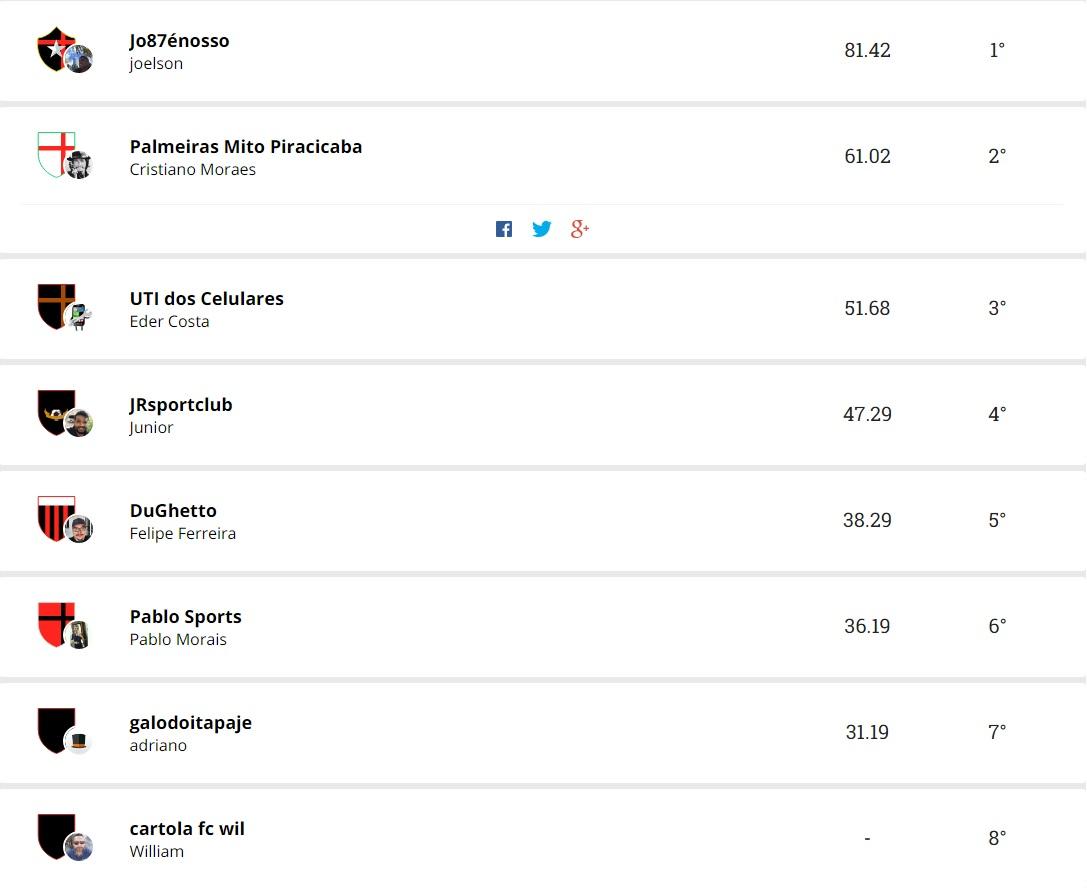Click the galodoitapaje top hat avatar

[x=78, y=741]
